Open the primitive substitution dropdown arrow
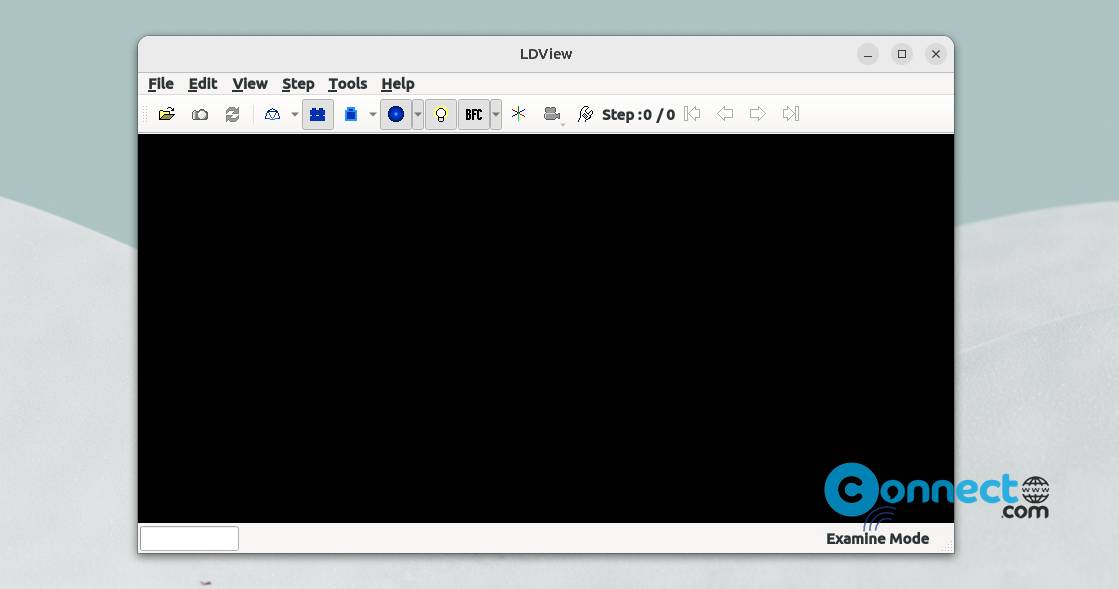This screenshot has height=589, width=1119. (x=373, y=114)
